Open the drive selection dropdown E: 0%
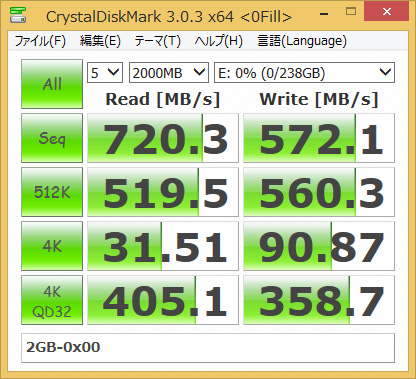This screenshot has width=416, height=379. (304, 72)
